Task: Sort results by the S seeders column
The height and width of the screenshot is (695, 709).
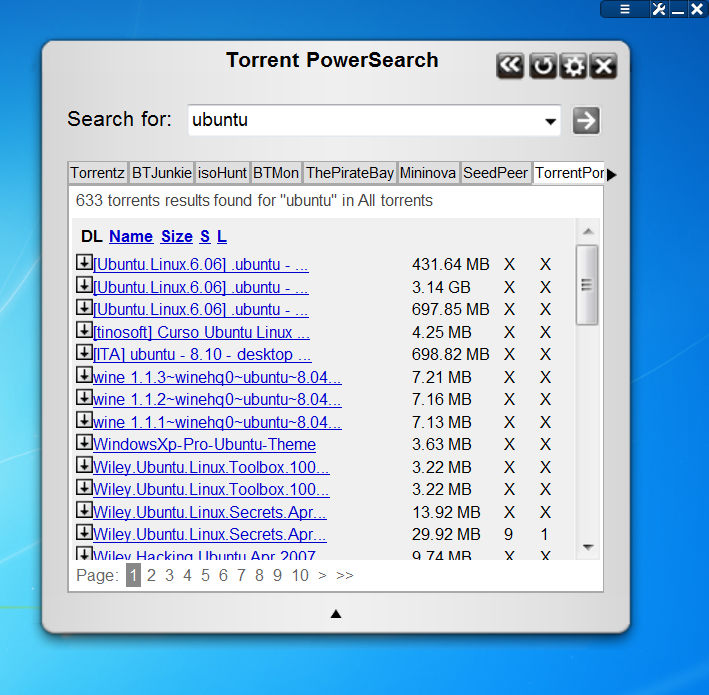Action: pyautogui.click(x=205, y=236)
